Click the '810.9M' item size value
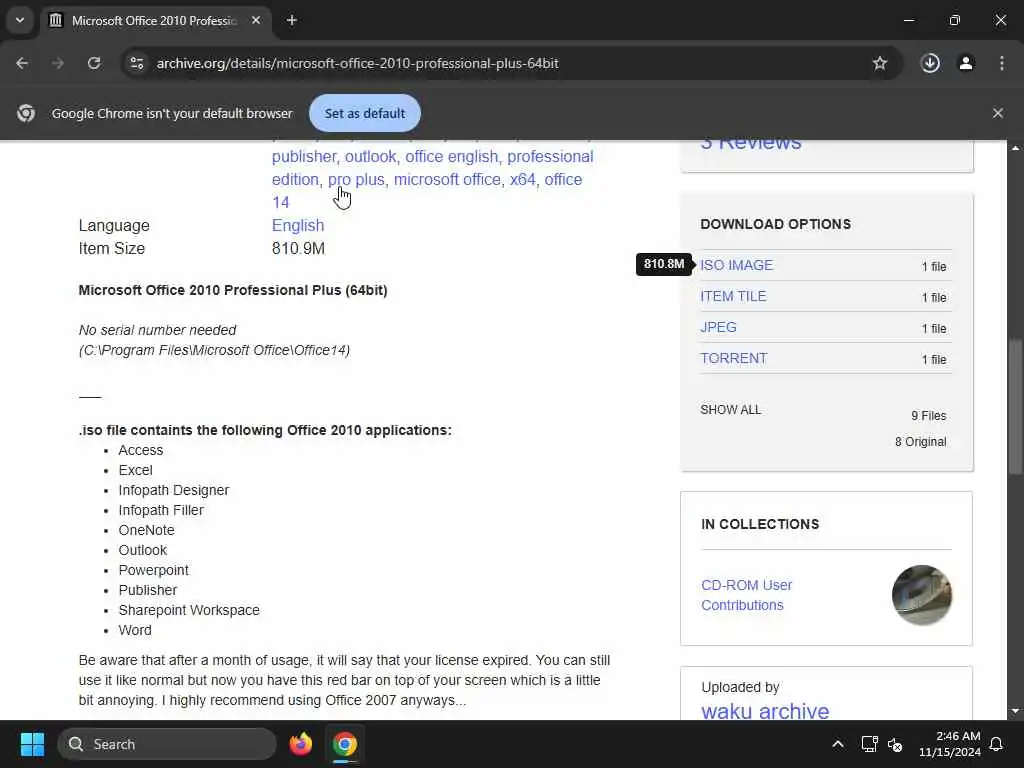 click(x=298, y=248)
